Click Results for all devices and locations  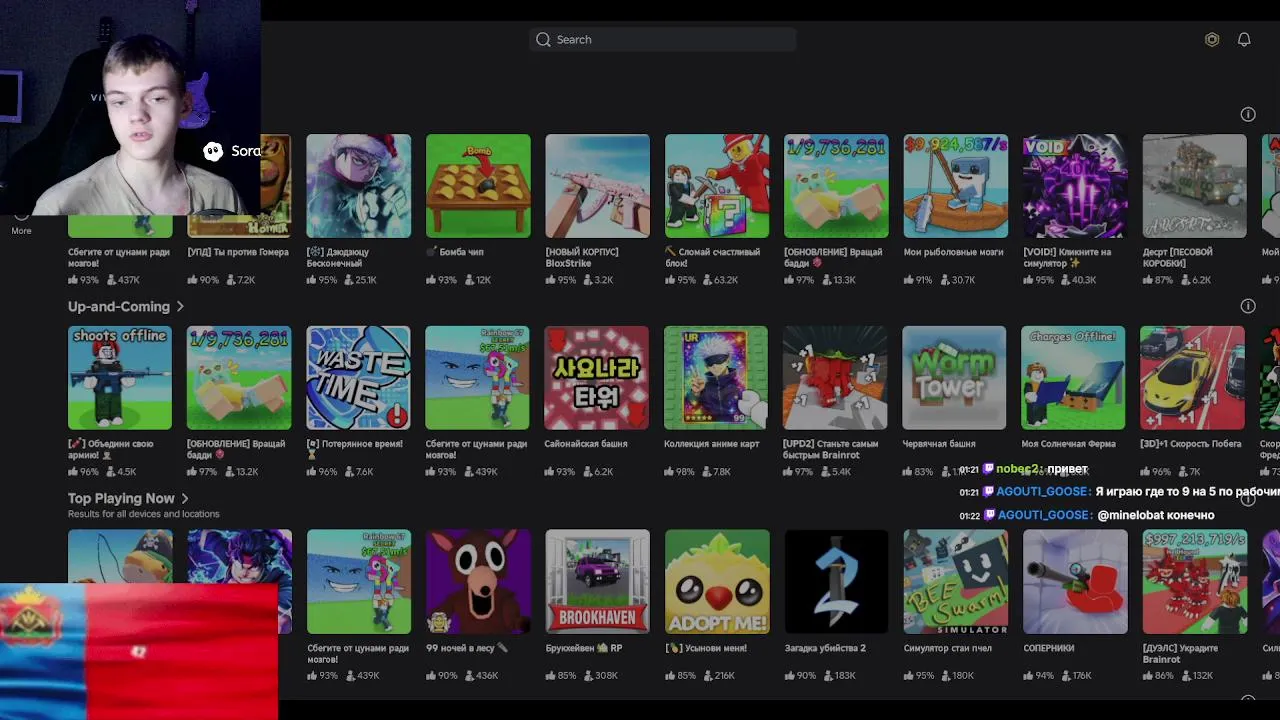pos(143,514)
